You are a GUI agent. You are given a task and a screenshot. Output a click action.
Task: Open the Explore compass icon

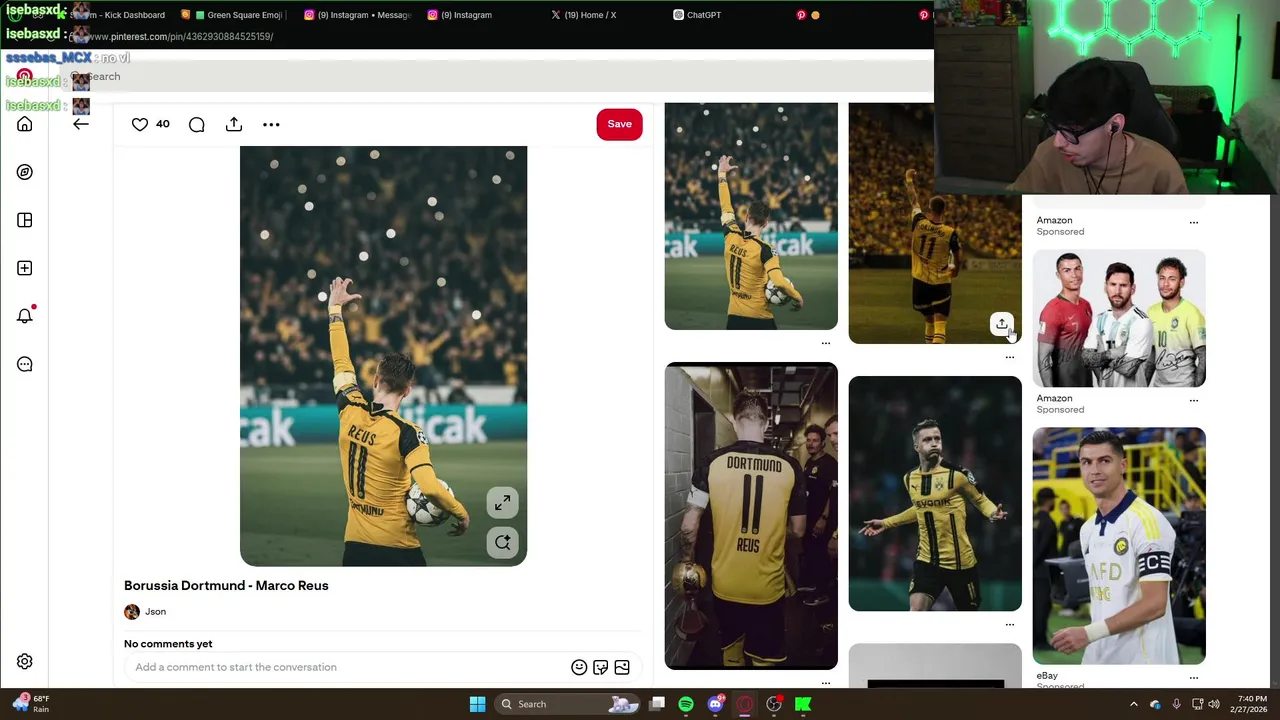click(x=25, y=172)
